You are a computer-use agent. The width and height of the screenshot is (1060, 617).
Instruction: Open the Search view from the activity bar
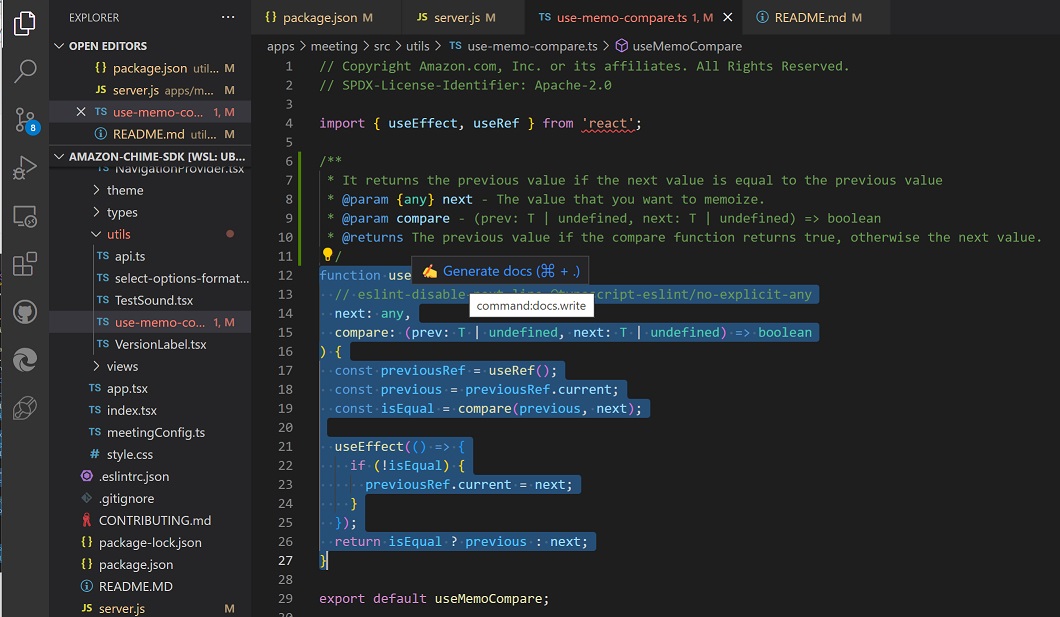pyautogui.click(x=25, y=72)
